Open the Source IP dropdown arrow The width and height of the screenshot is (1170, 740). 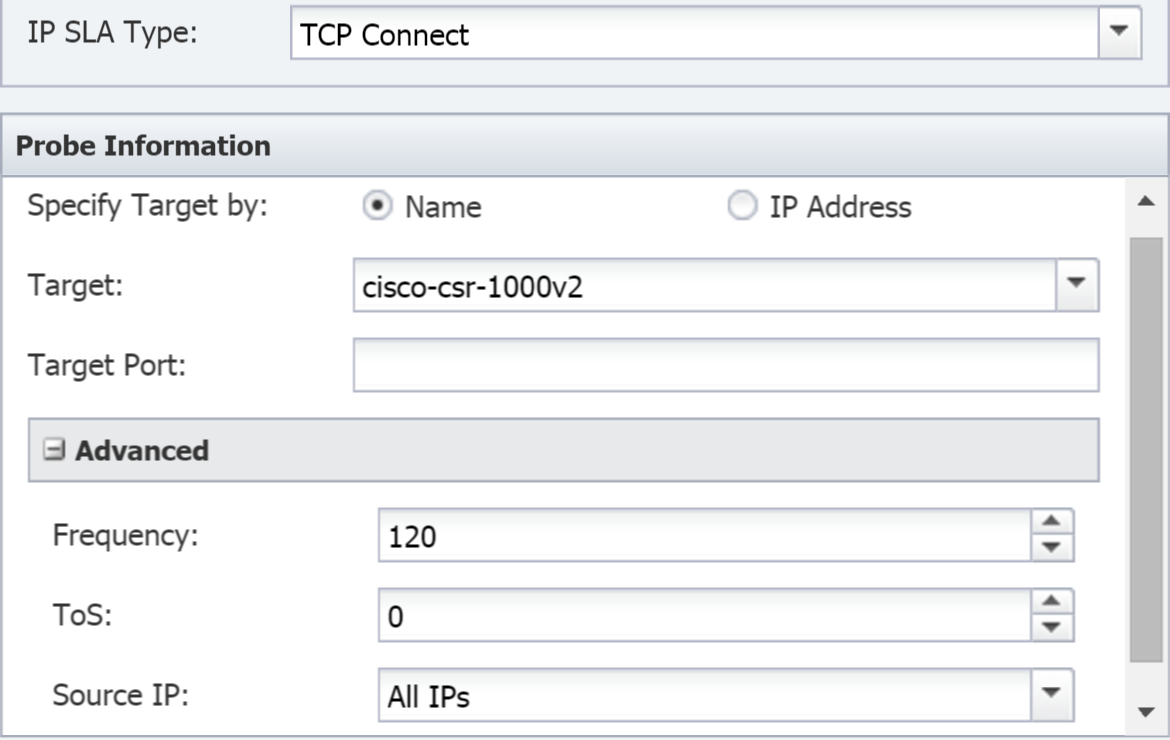pyautogui.click(x=1051, y=694)
